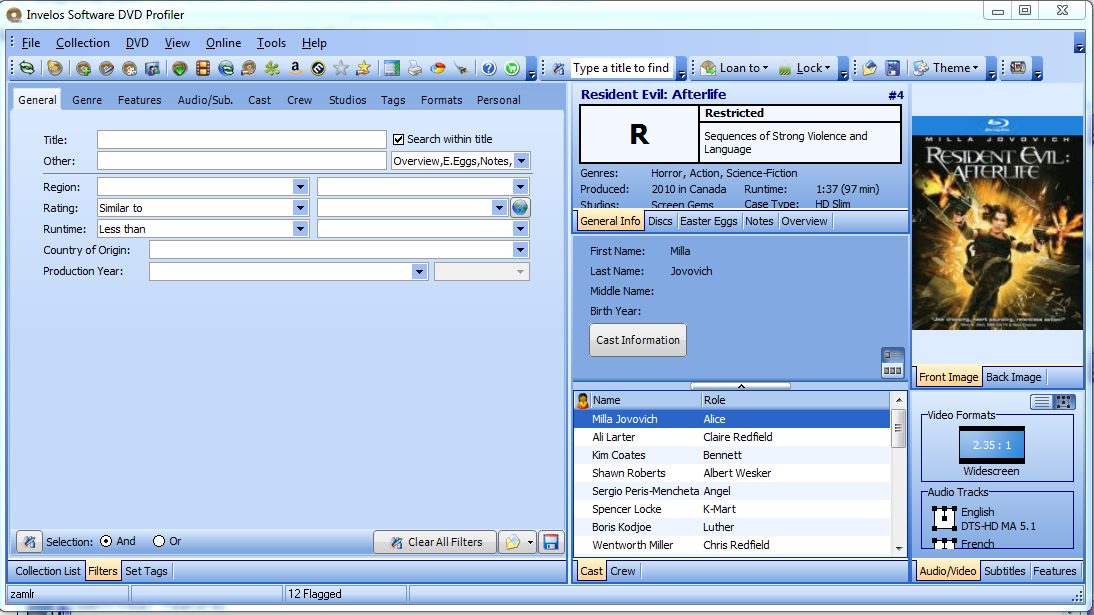1094x615 pixels.
Task: Open the Lock dropdown menu
Action: (804, 68)
